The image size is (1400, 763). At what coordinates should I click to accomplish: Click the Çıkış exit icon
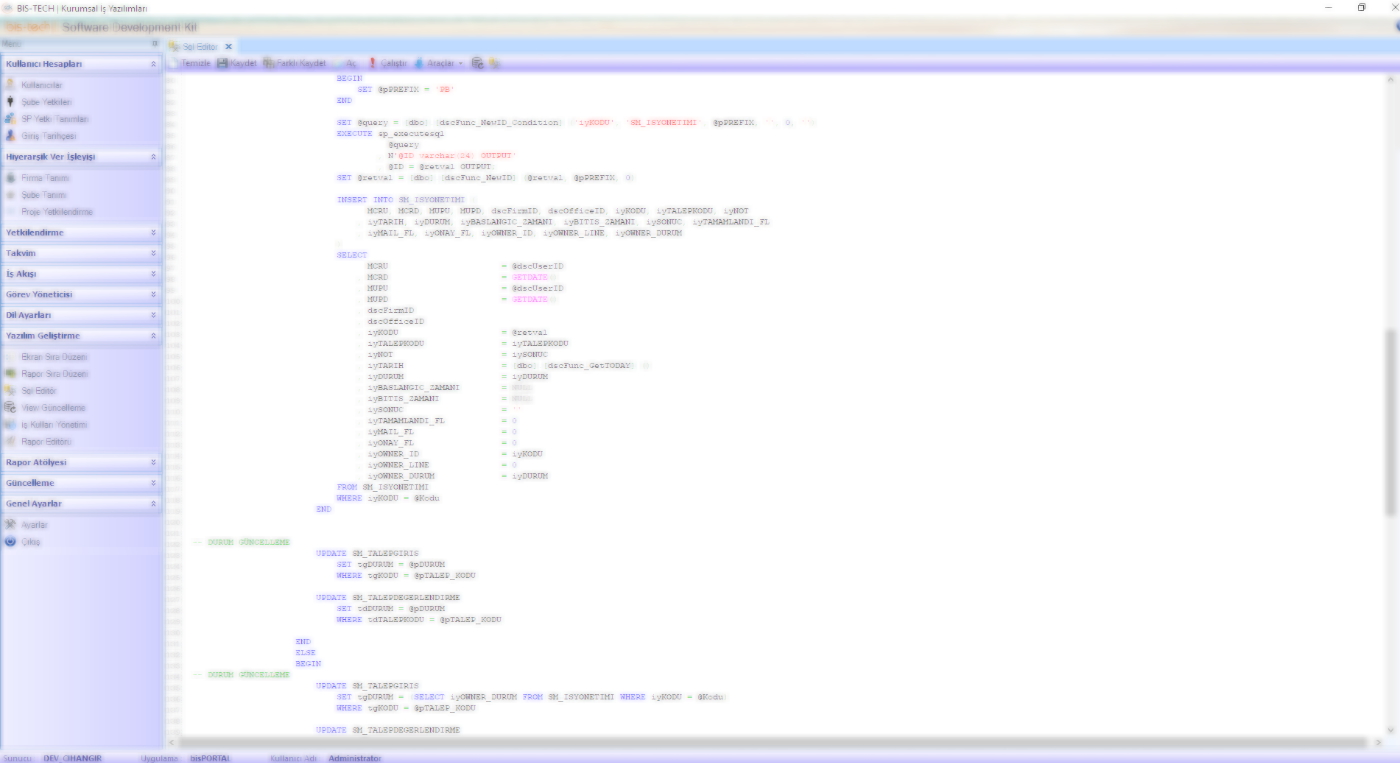[x=11, y=541]
